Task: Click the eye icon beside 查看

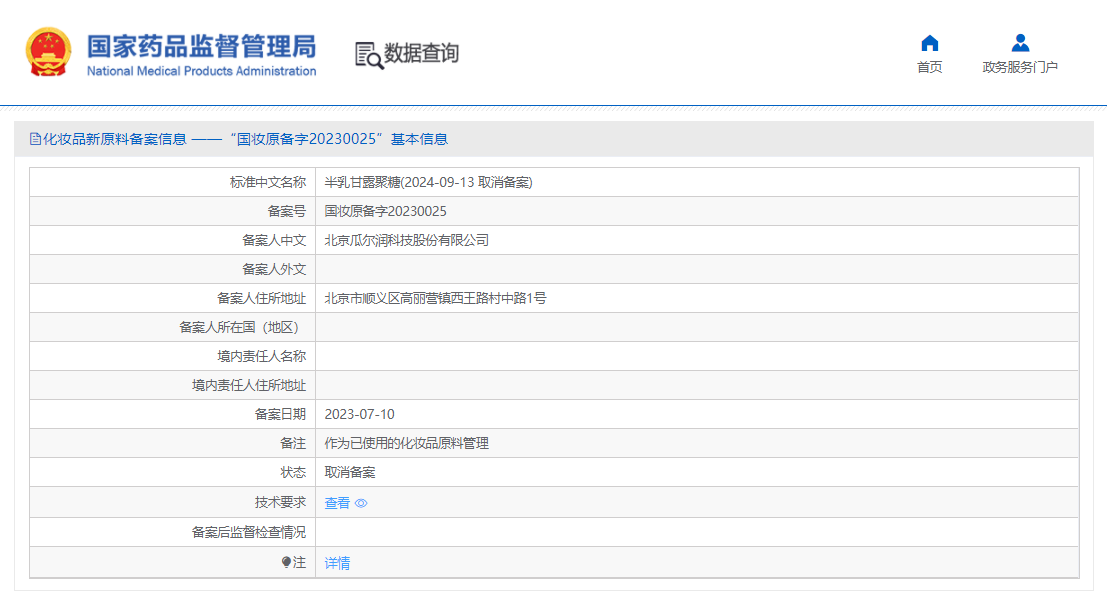Action: click(x=361, y=503)
